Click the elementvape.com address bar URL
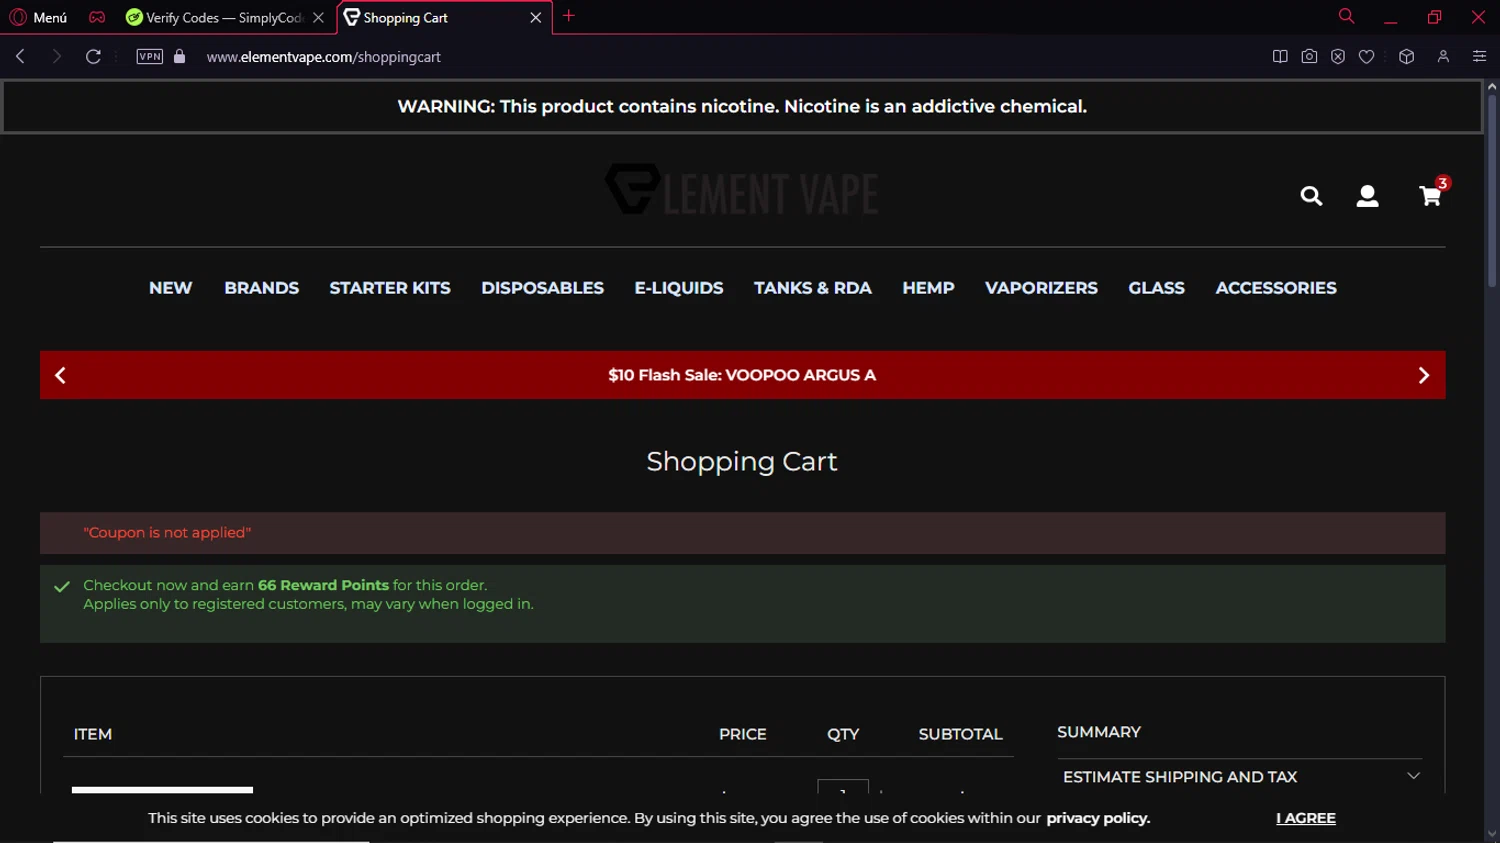This screenshot has width=1500, height=843. coord(324,57)
